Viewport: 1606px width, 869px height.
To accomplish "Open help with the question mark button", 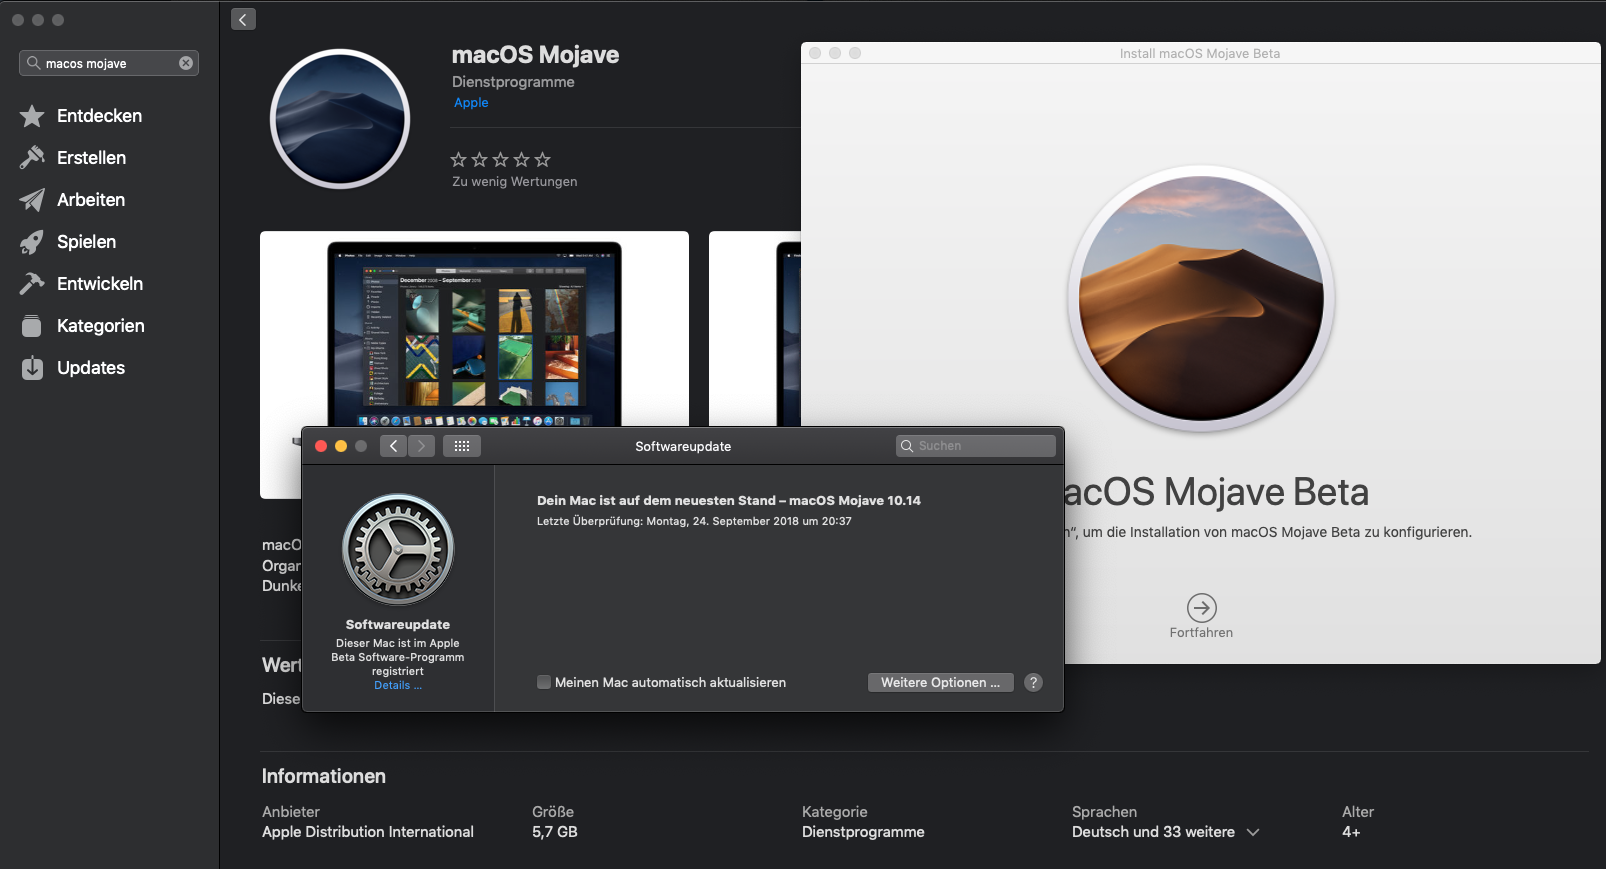I will pos(1034,682).
